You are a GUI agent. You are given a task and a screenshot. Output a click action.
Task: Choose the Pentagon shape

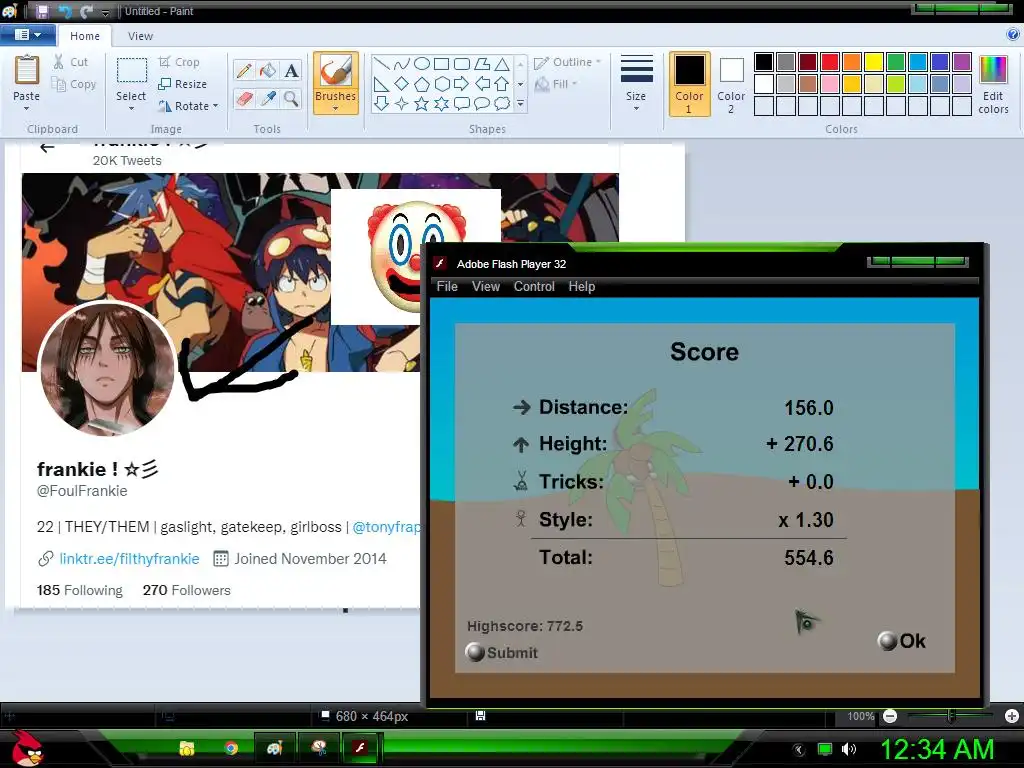(x=422, y=84)
